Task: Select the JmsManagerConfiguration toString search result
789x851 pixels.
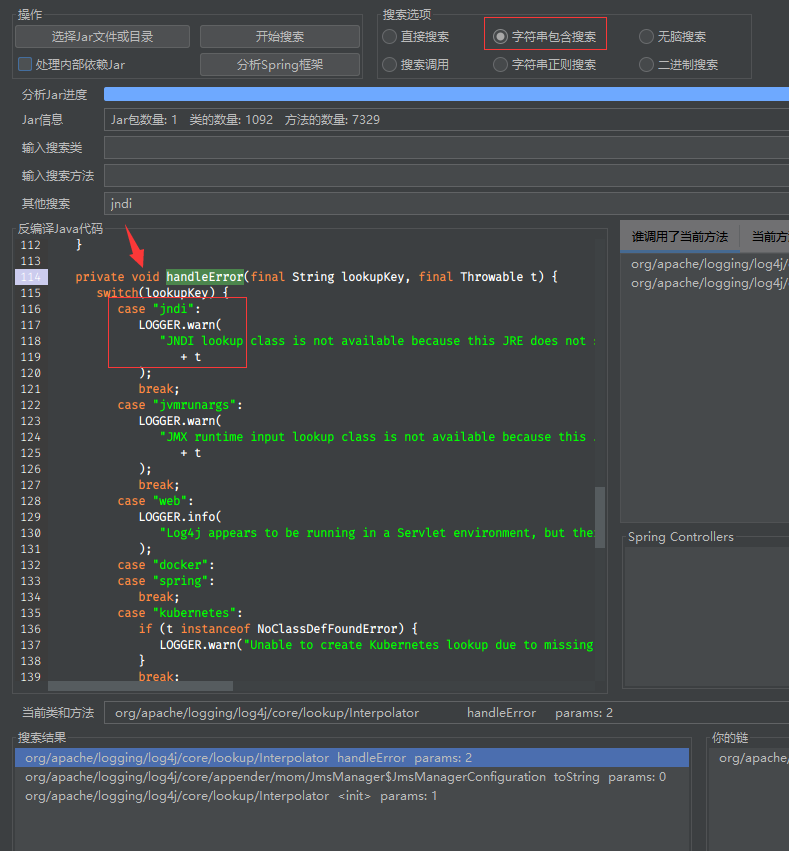Action: (345, 777)
